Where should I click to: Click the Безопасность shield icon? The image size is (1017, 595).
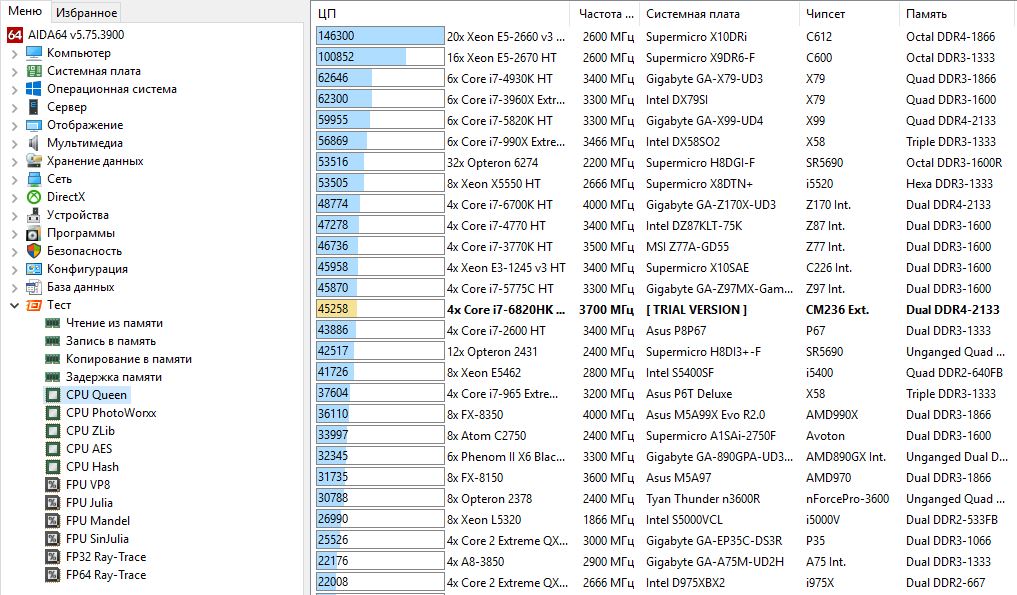[34, 251]
